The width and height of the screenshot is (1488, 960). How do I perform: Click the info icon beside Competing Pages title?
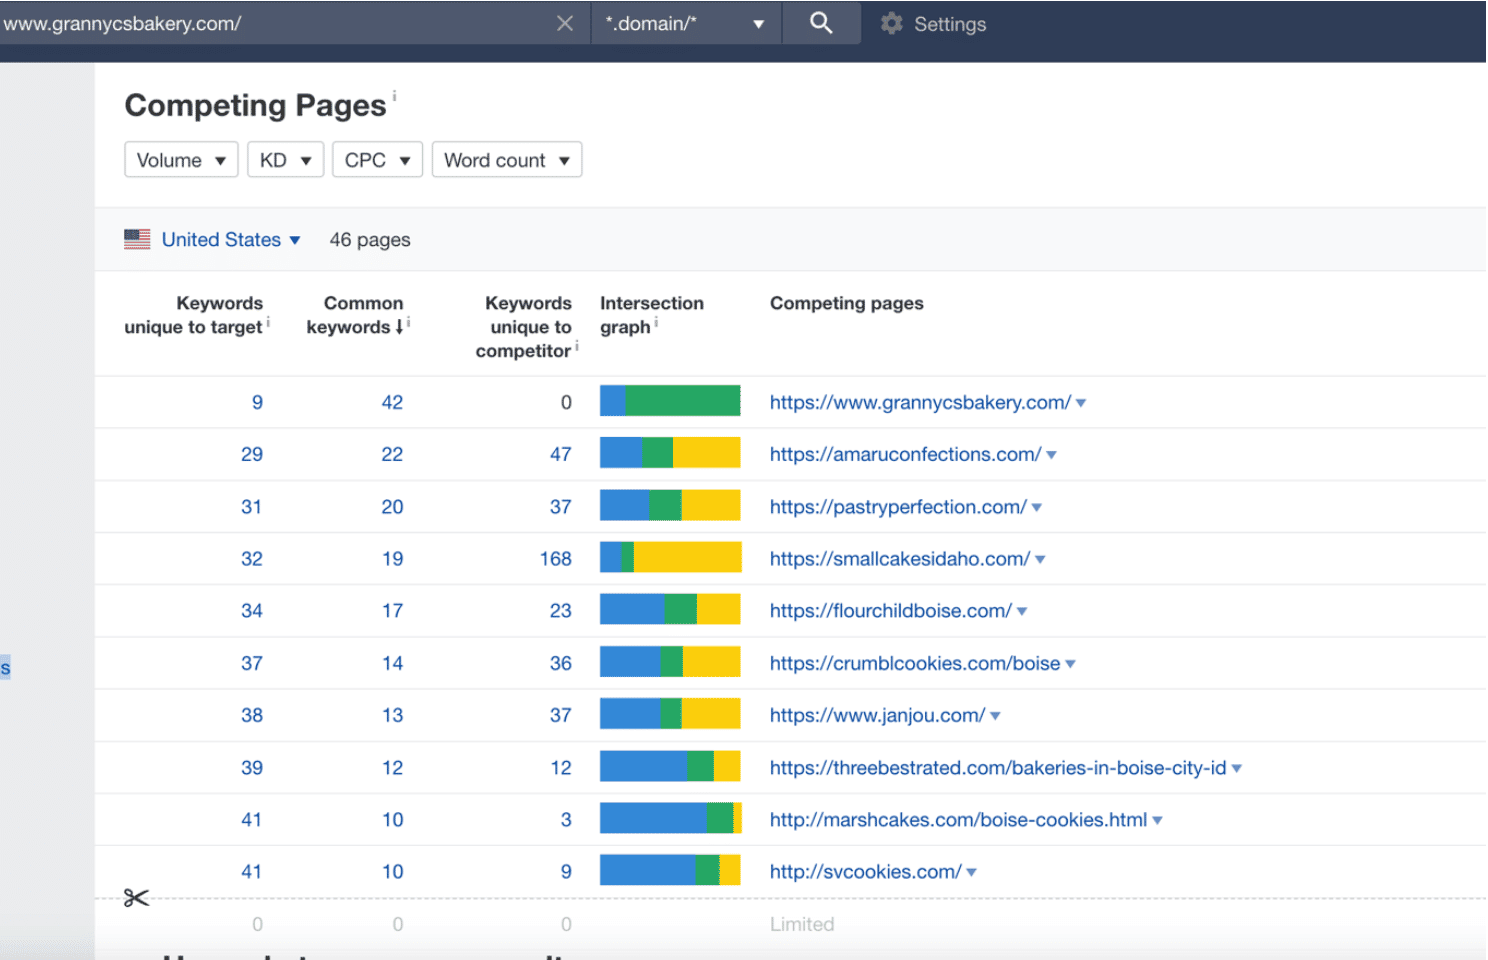click(394, 96)
